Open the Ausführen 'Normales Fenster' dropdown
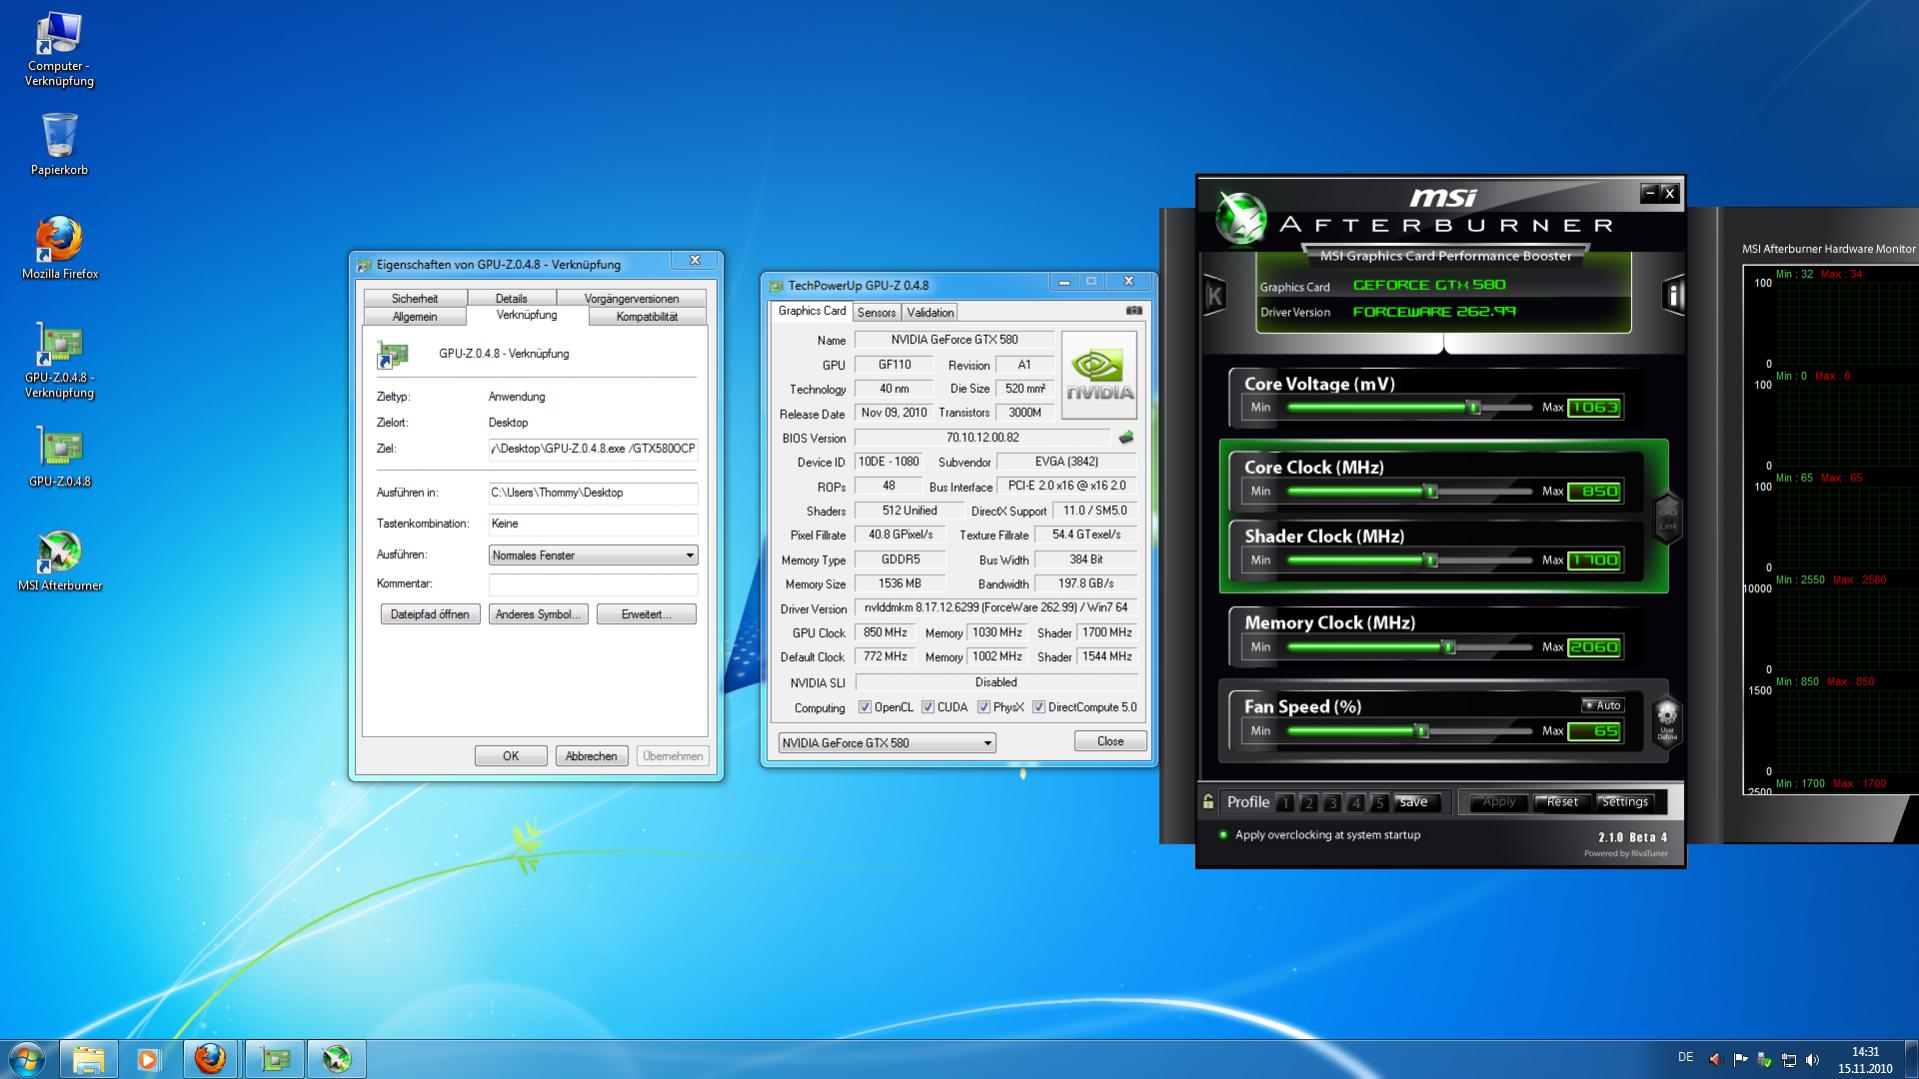The image size is (1919, 1079). coord(593,556)
